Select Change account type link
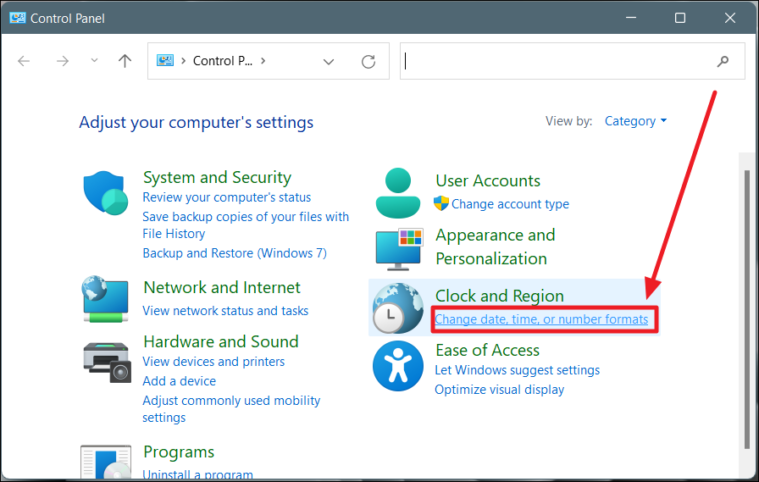This screenshot has height=482, width=759. coord(510,204)
